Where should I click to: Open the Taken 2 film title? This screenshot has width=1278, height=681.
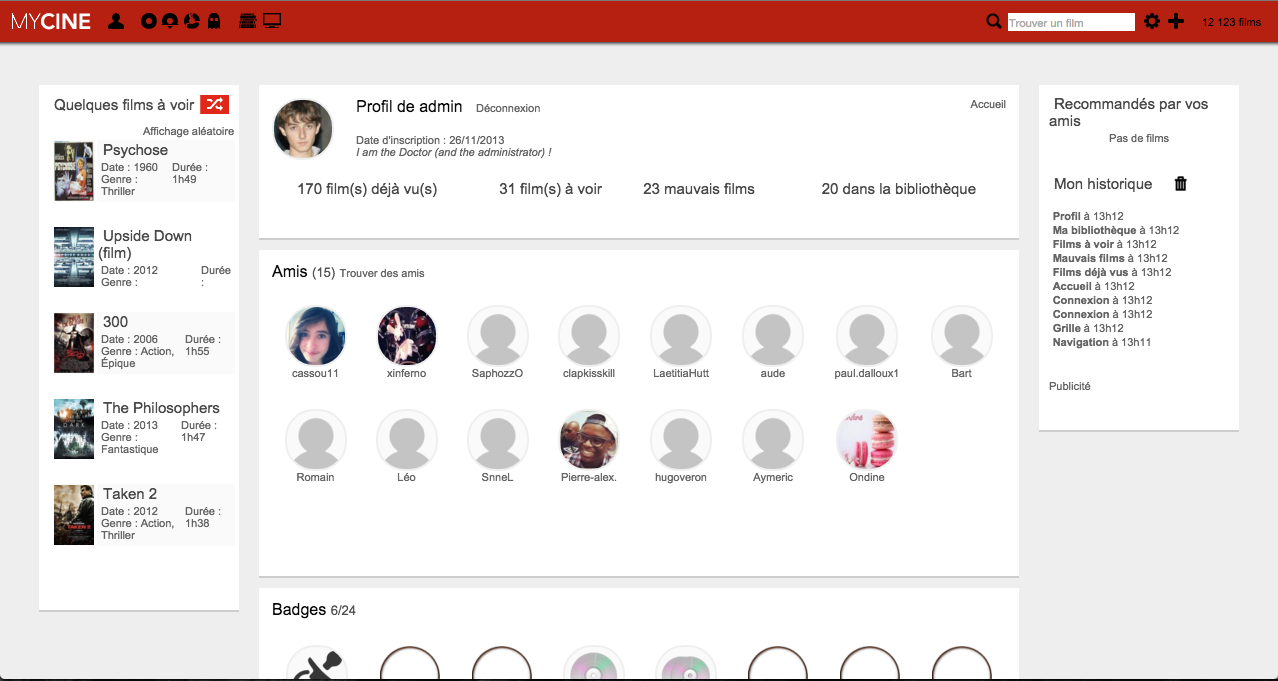coord(130,494)
